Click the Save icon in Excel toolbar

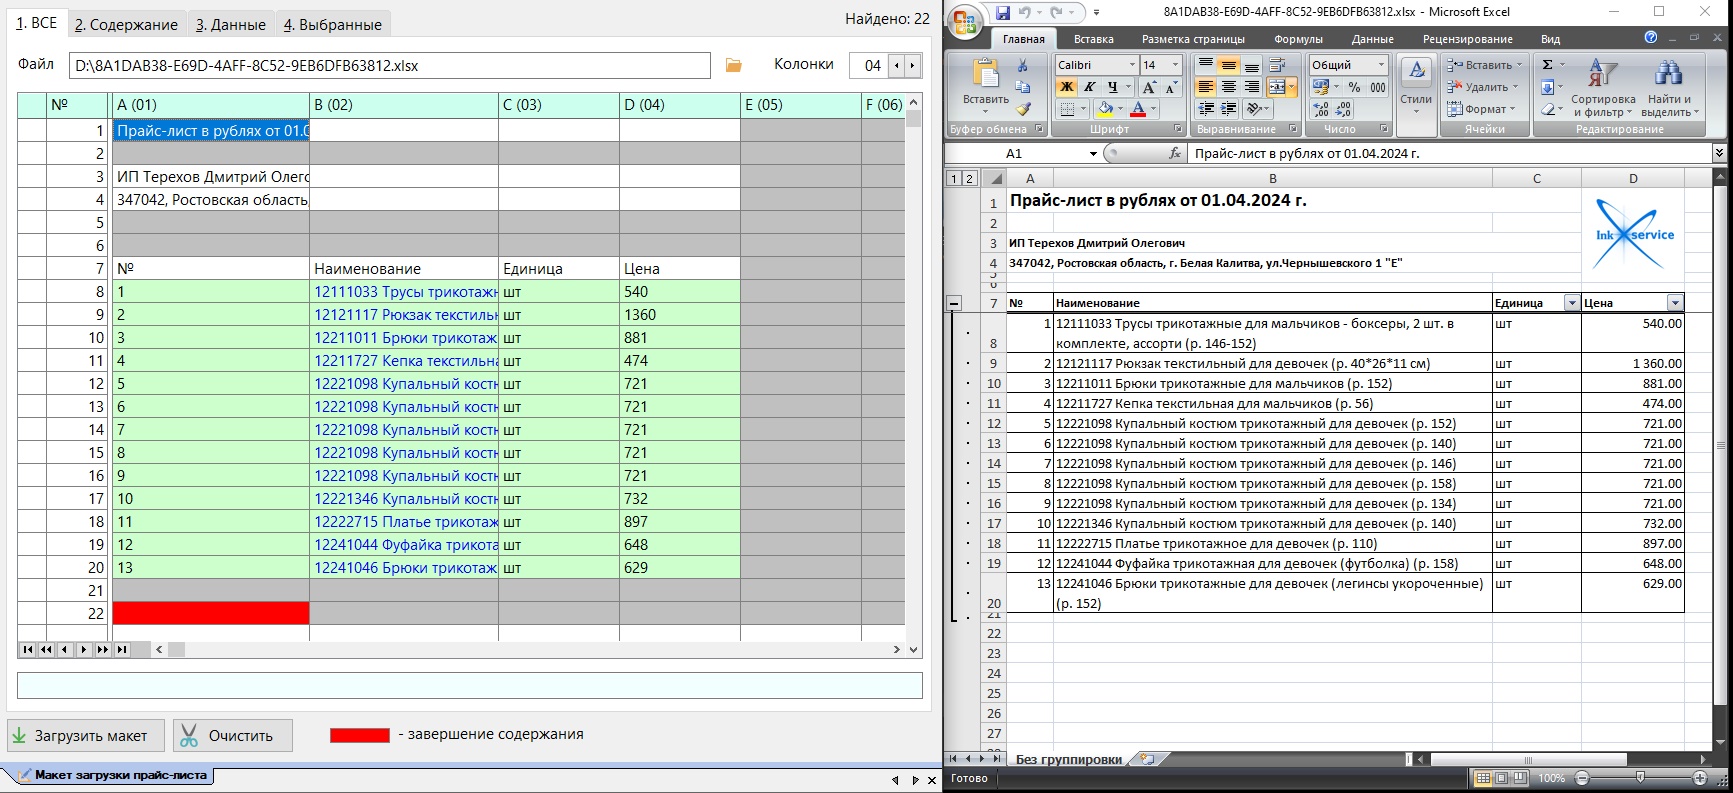[1003, 13]
